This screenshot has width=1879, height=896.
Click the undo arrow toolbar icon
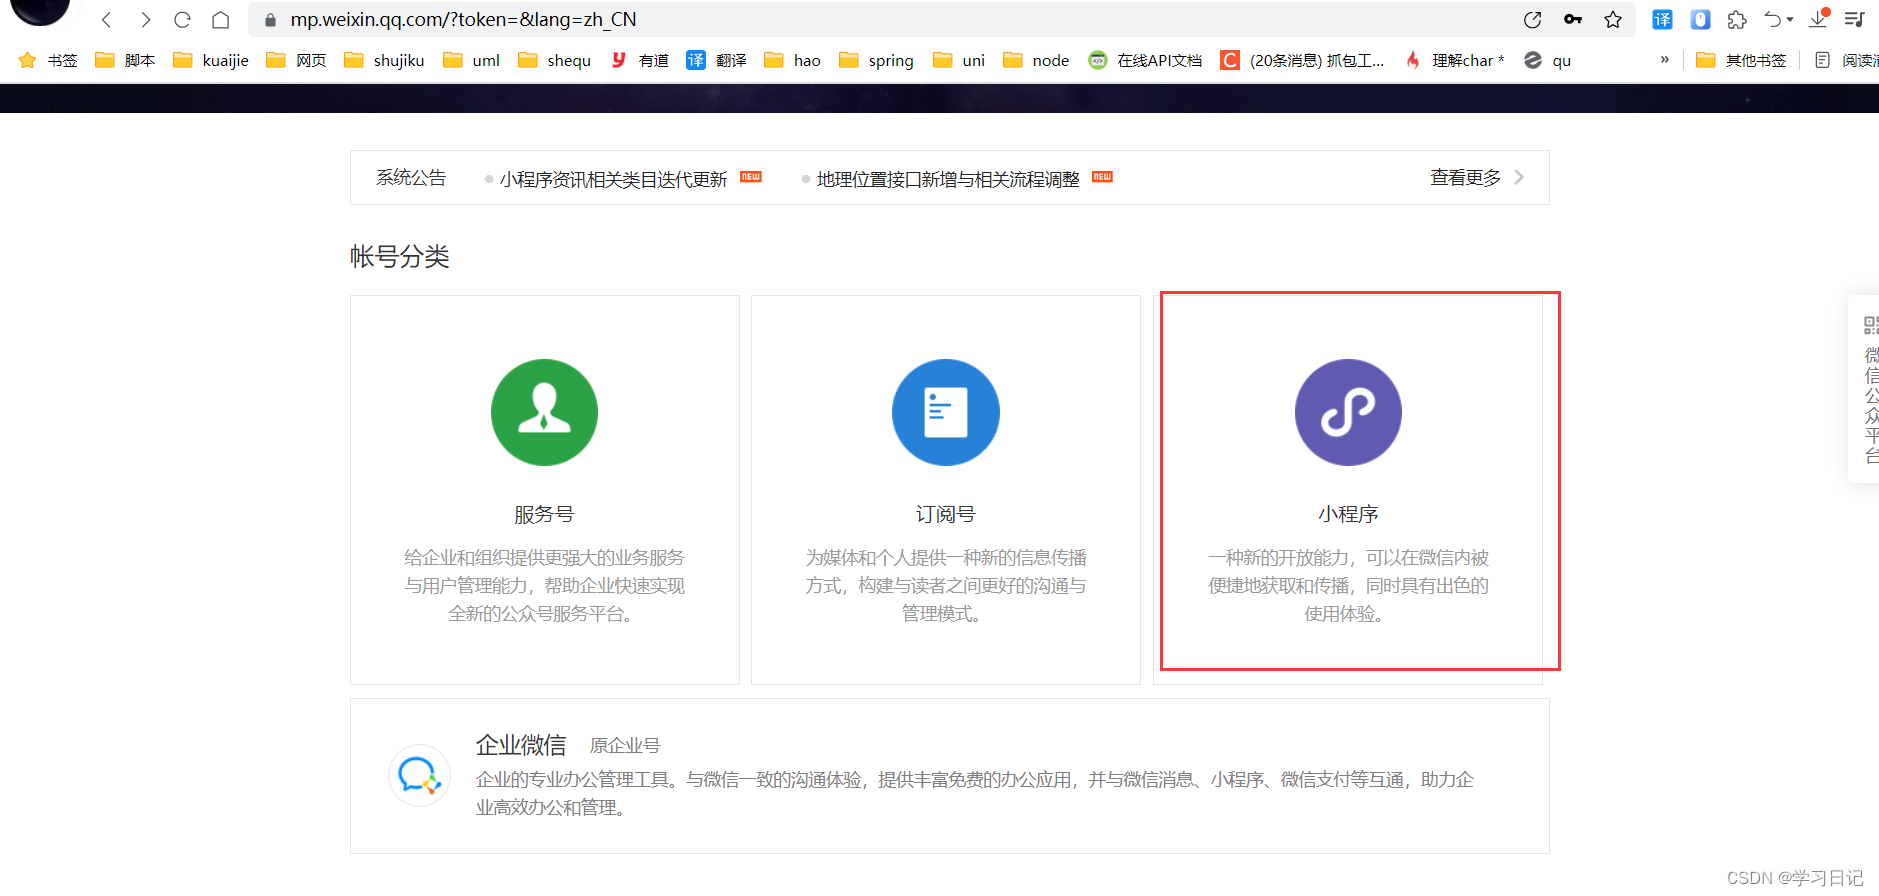1773,19
